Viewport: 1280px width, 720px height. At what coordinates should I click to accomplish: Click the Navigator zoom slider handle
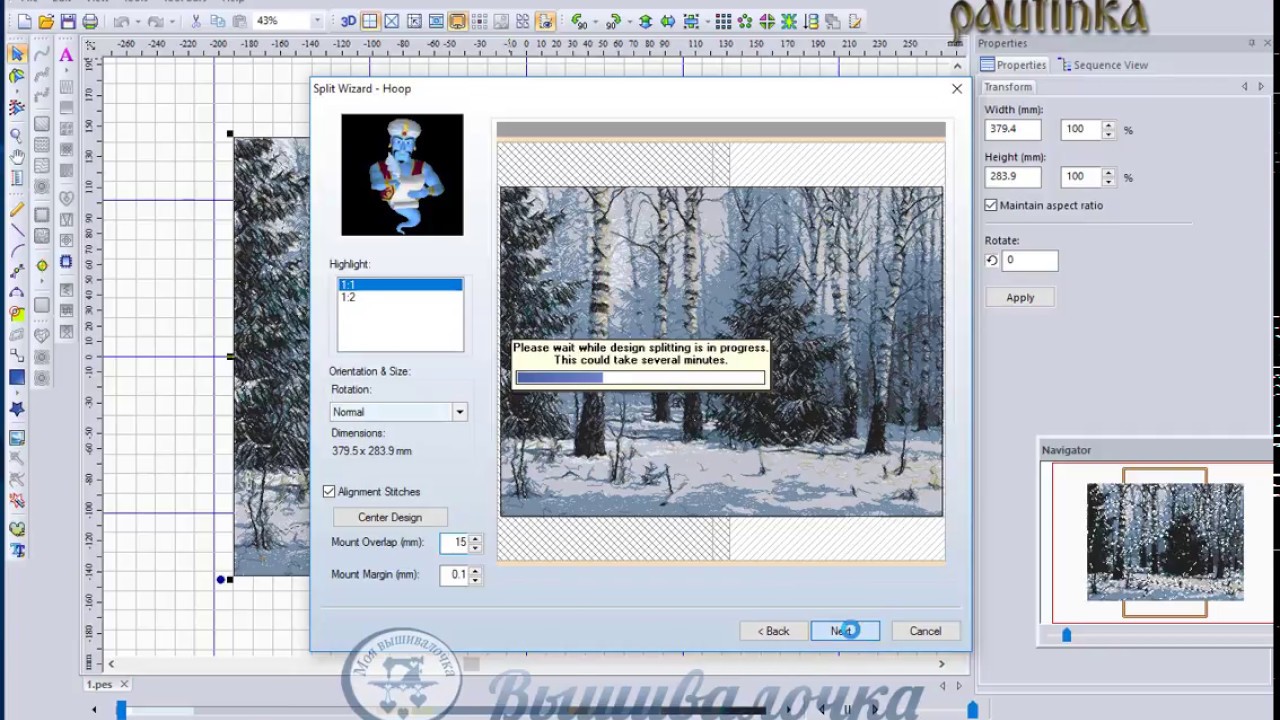pyautogui.click(x=1066, y=635)
